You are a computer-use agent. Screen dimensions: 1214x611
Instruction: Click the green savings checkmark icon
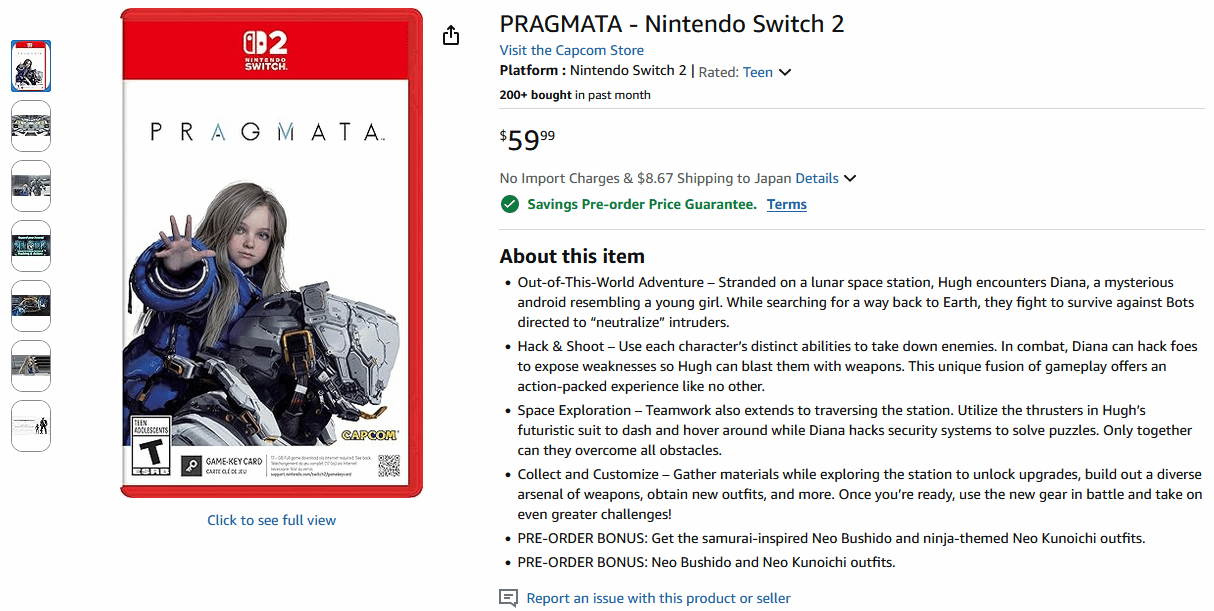[x=510, y=204]
